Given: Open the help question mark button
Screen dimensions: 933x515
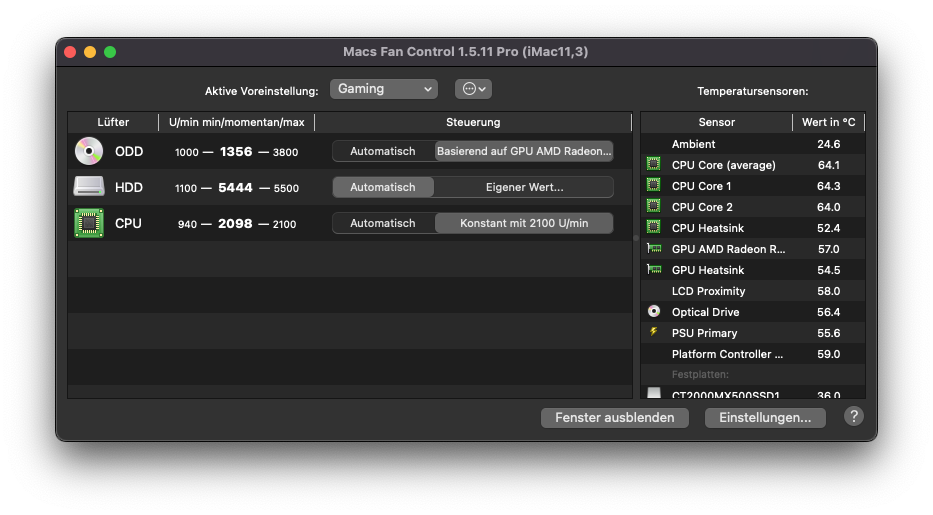Looking at the screenshot, I should click(853, 416).
